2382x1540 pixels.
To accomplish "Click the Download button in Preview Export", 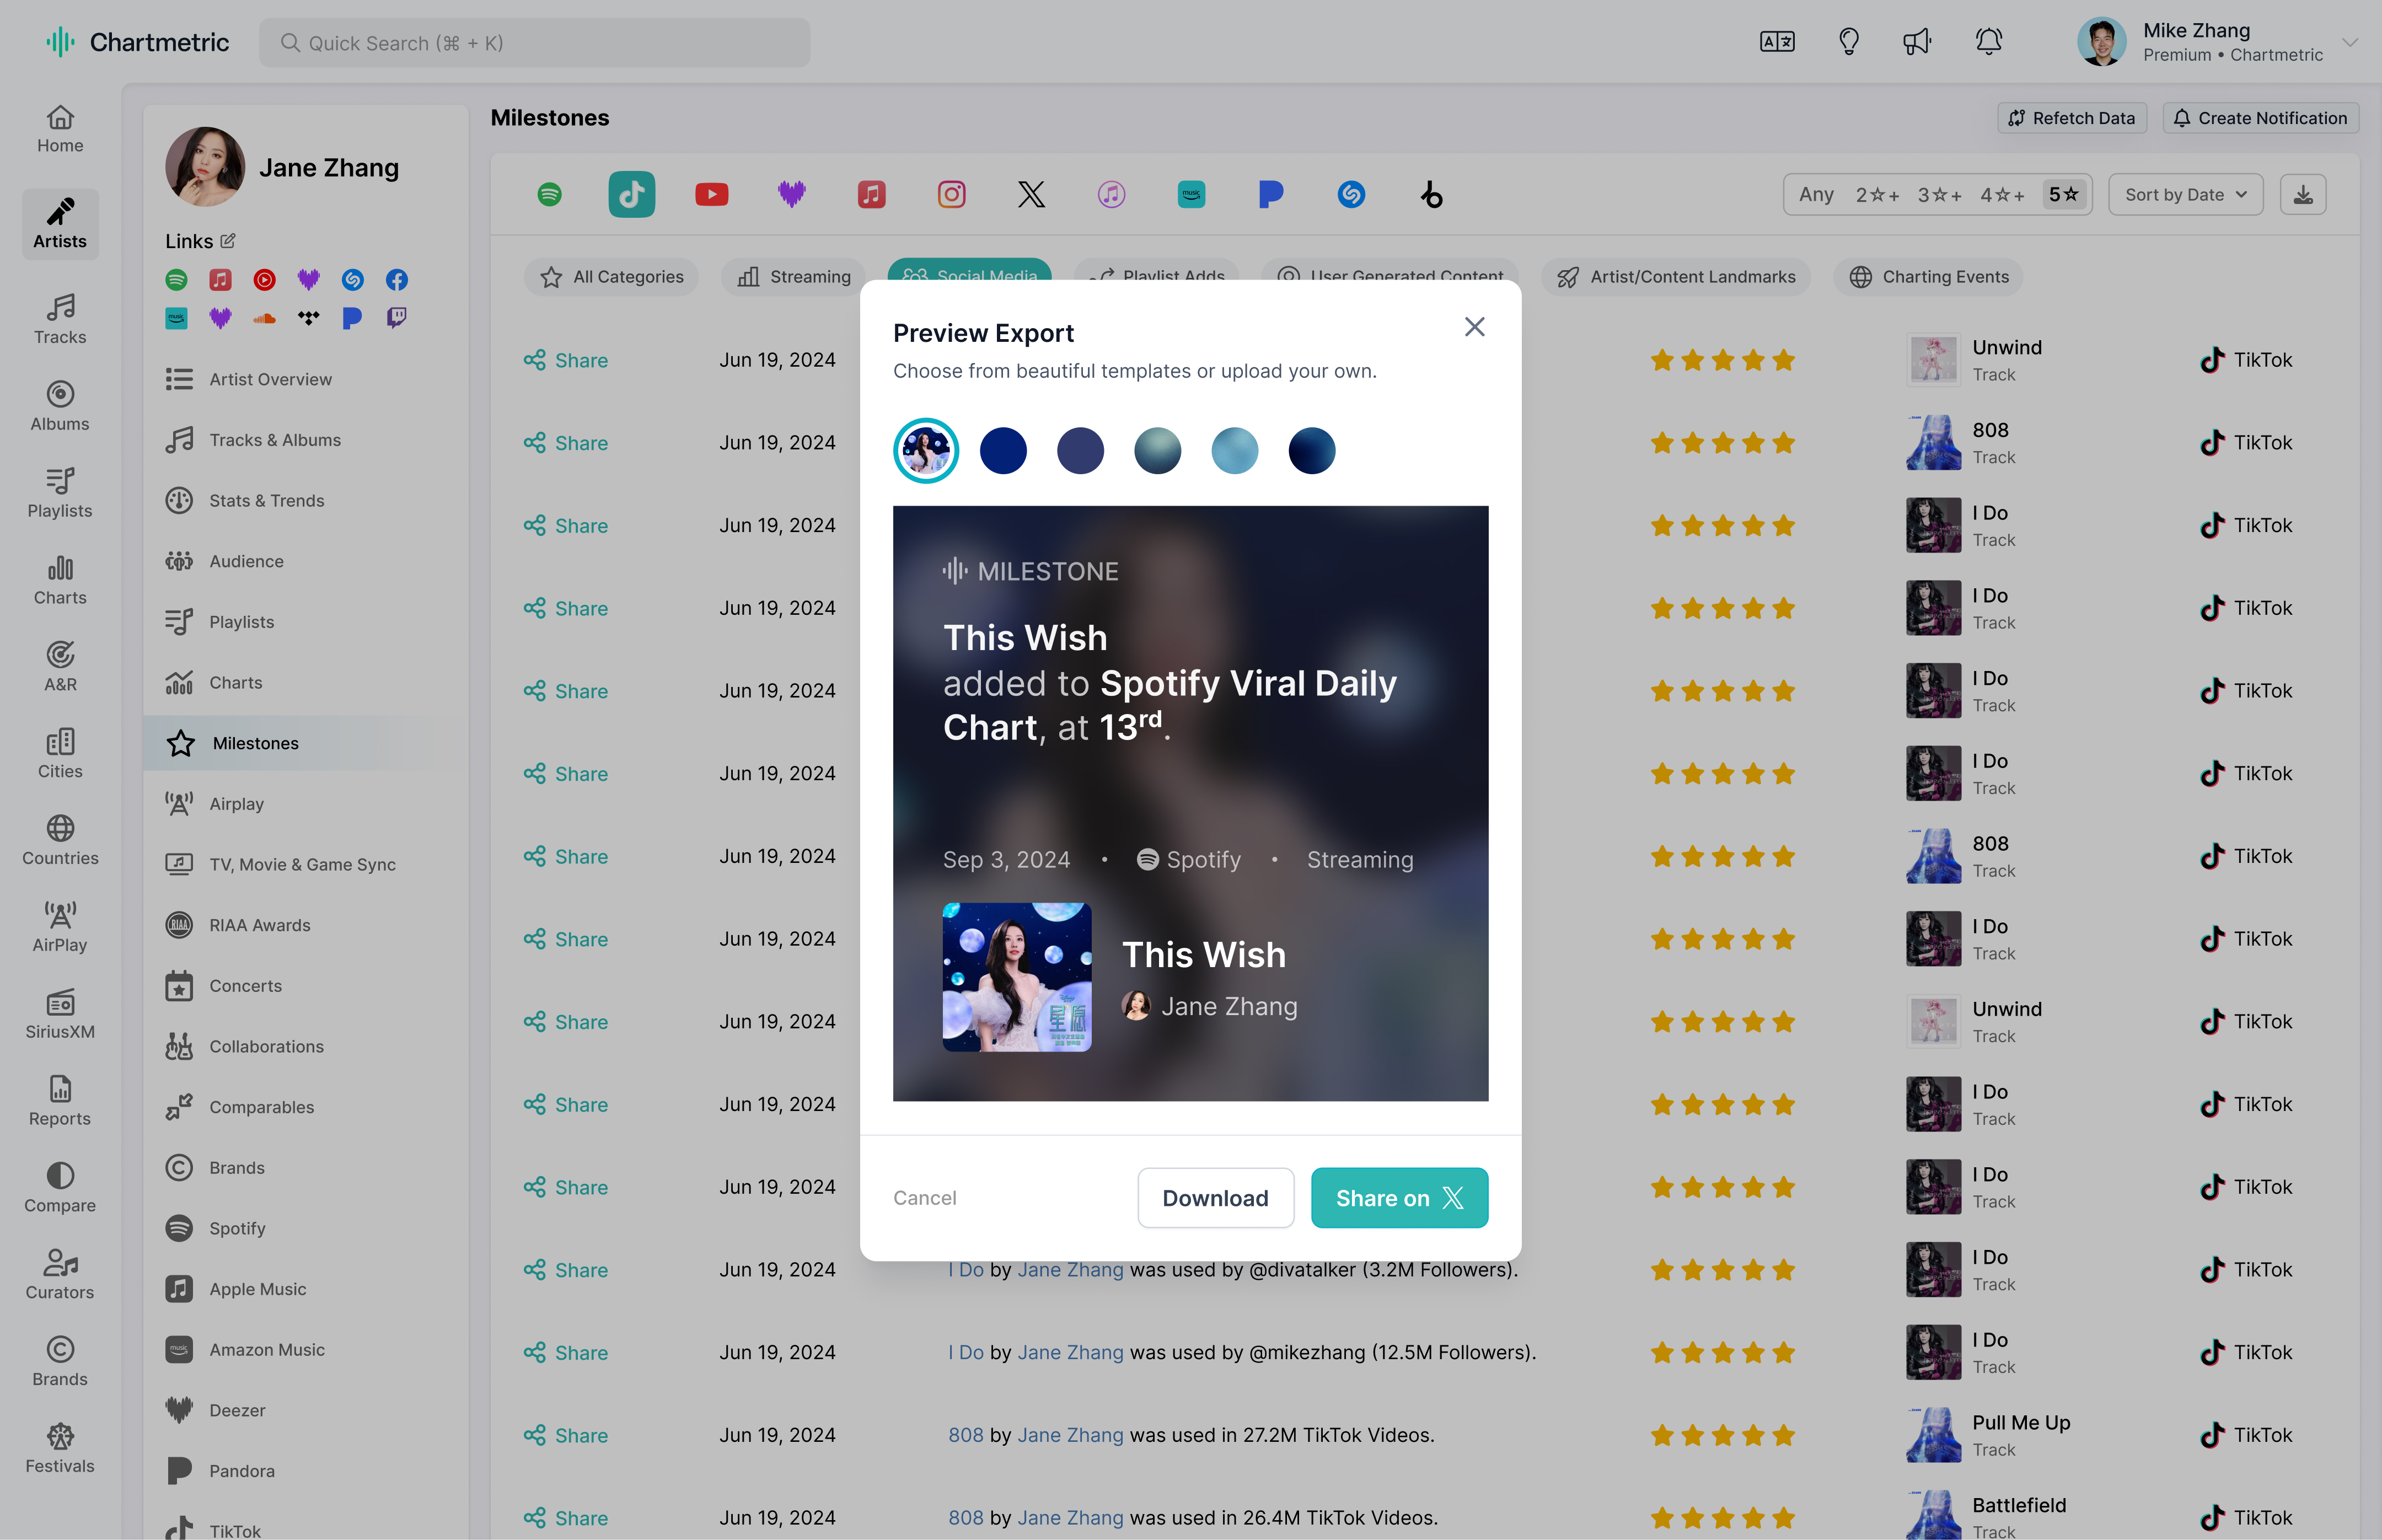I will coord(1215,1198).
